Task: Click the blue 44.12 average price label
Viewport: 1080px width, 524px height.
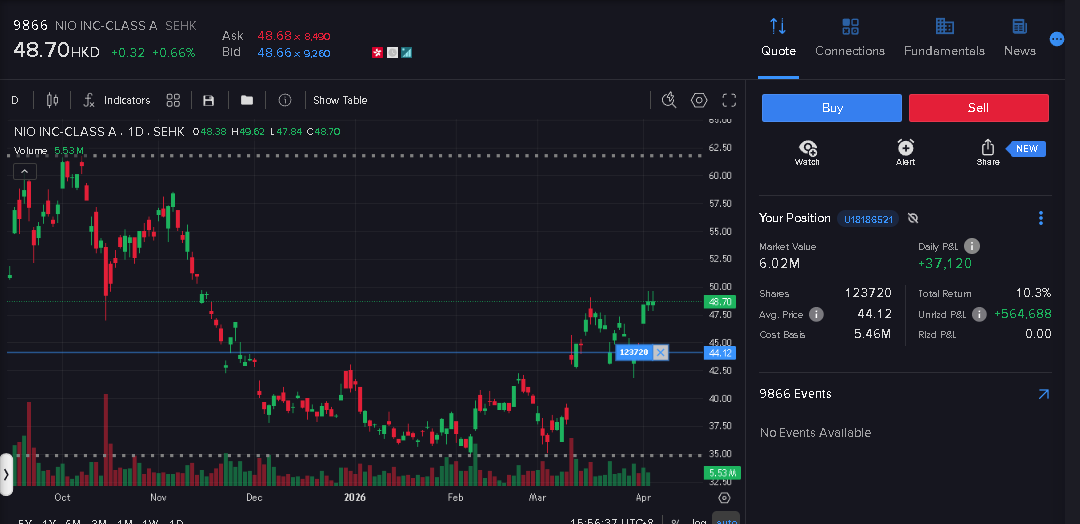Action: click(x=720, y=353)
